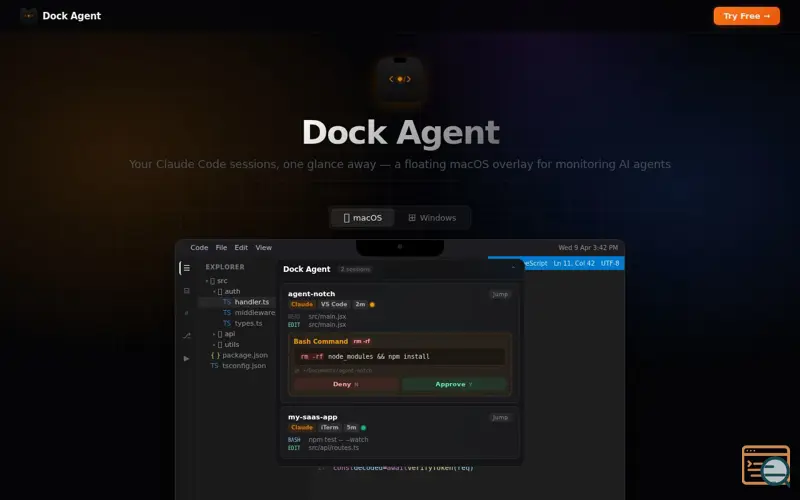Open the File menu in mockup
Image resolution: width=800 pixels, height=500 pixels.
221,247
